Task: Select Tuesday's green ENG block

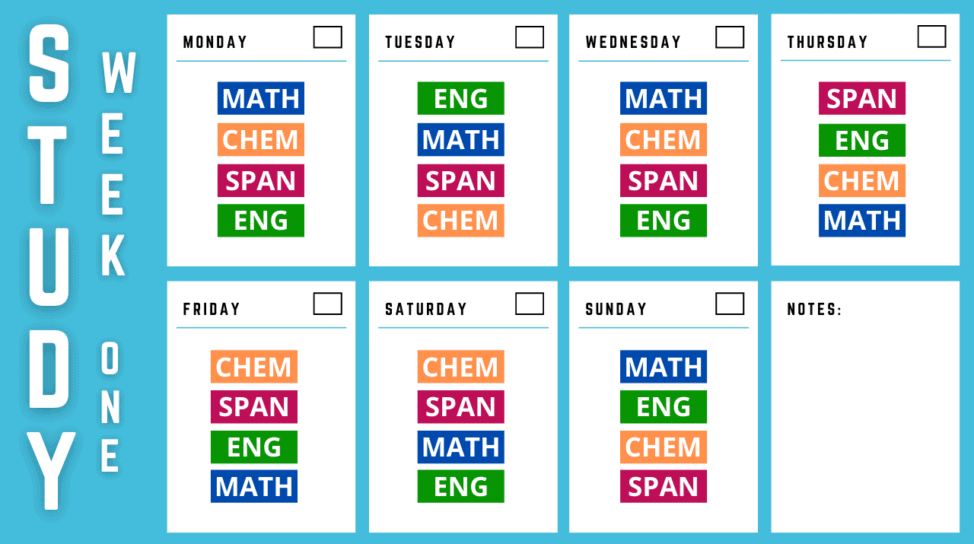Action: click(461, 99)
